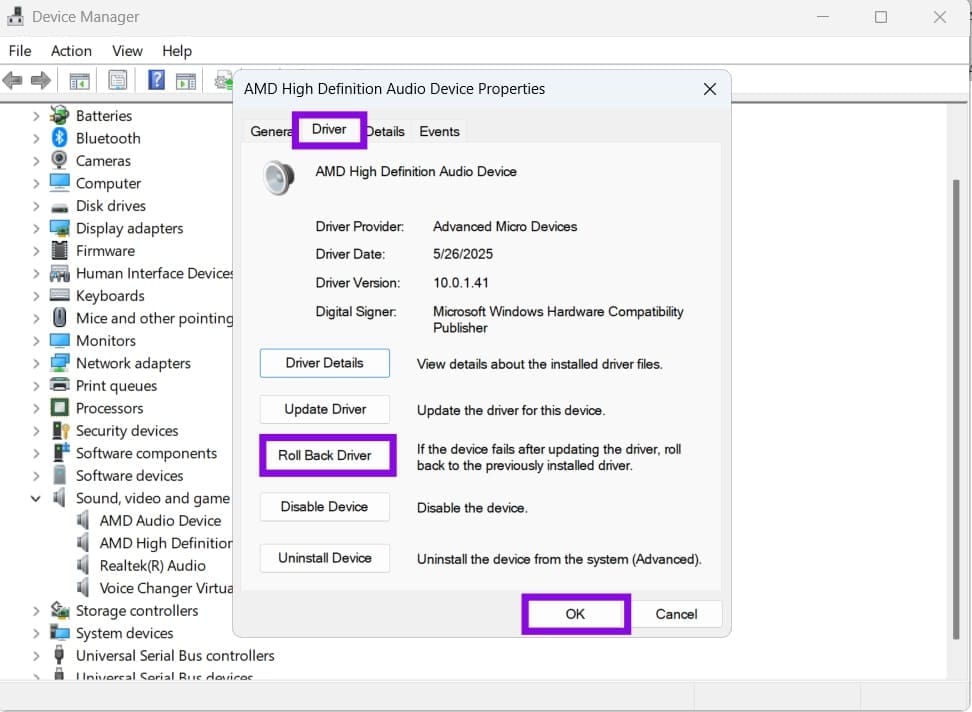Screen dimensions: 972x712
Task: Select AMD High Definition tree entry
Action: pyautogui.click(x=166, y=543)
